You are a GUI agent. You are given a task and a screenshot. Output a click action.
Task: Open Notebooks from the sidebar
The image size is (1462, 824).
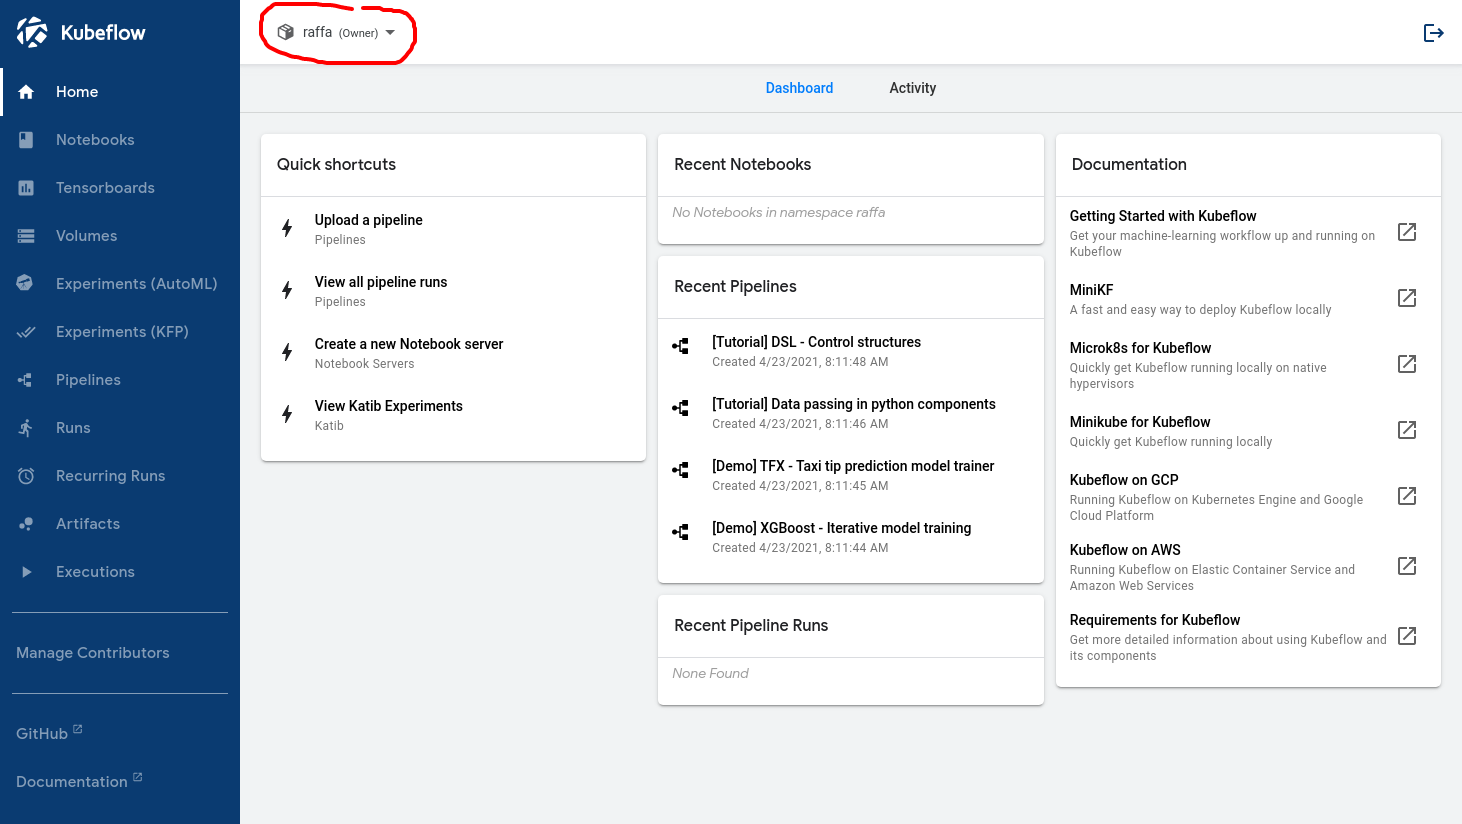point(120,140)
